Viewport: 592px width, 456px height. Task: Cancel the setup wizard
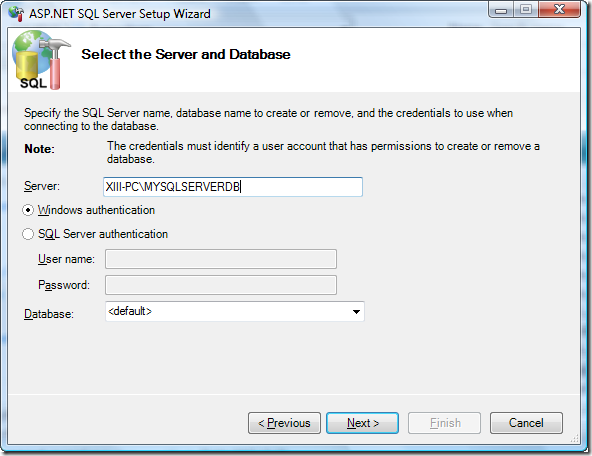[x=526, y=423]
